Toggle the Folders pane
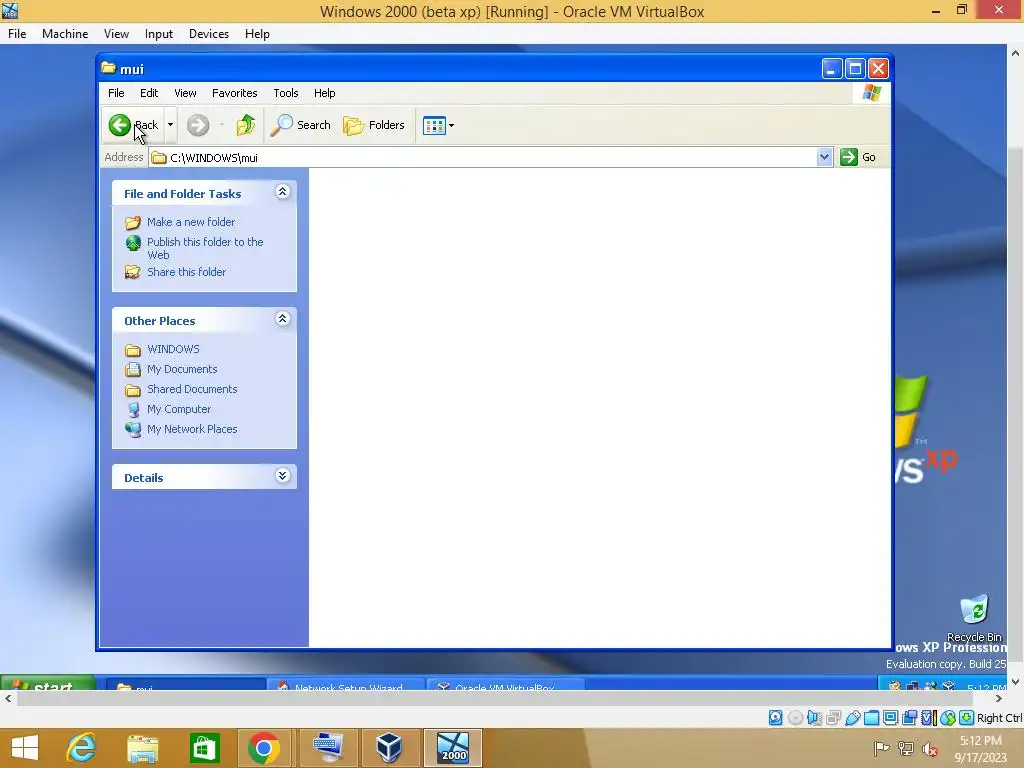The width and height of the screenshot is (1024, 768). (374, 125)
